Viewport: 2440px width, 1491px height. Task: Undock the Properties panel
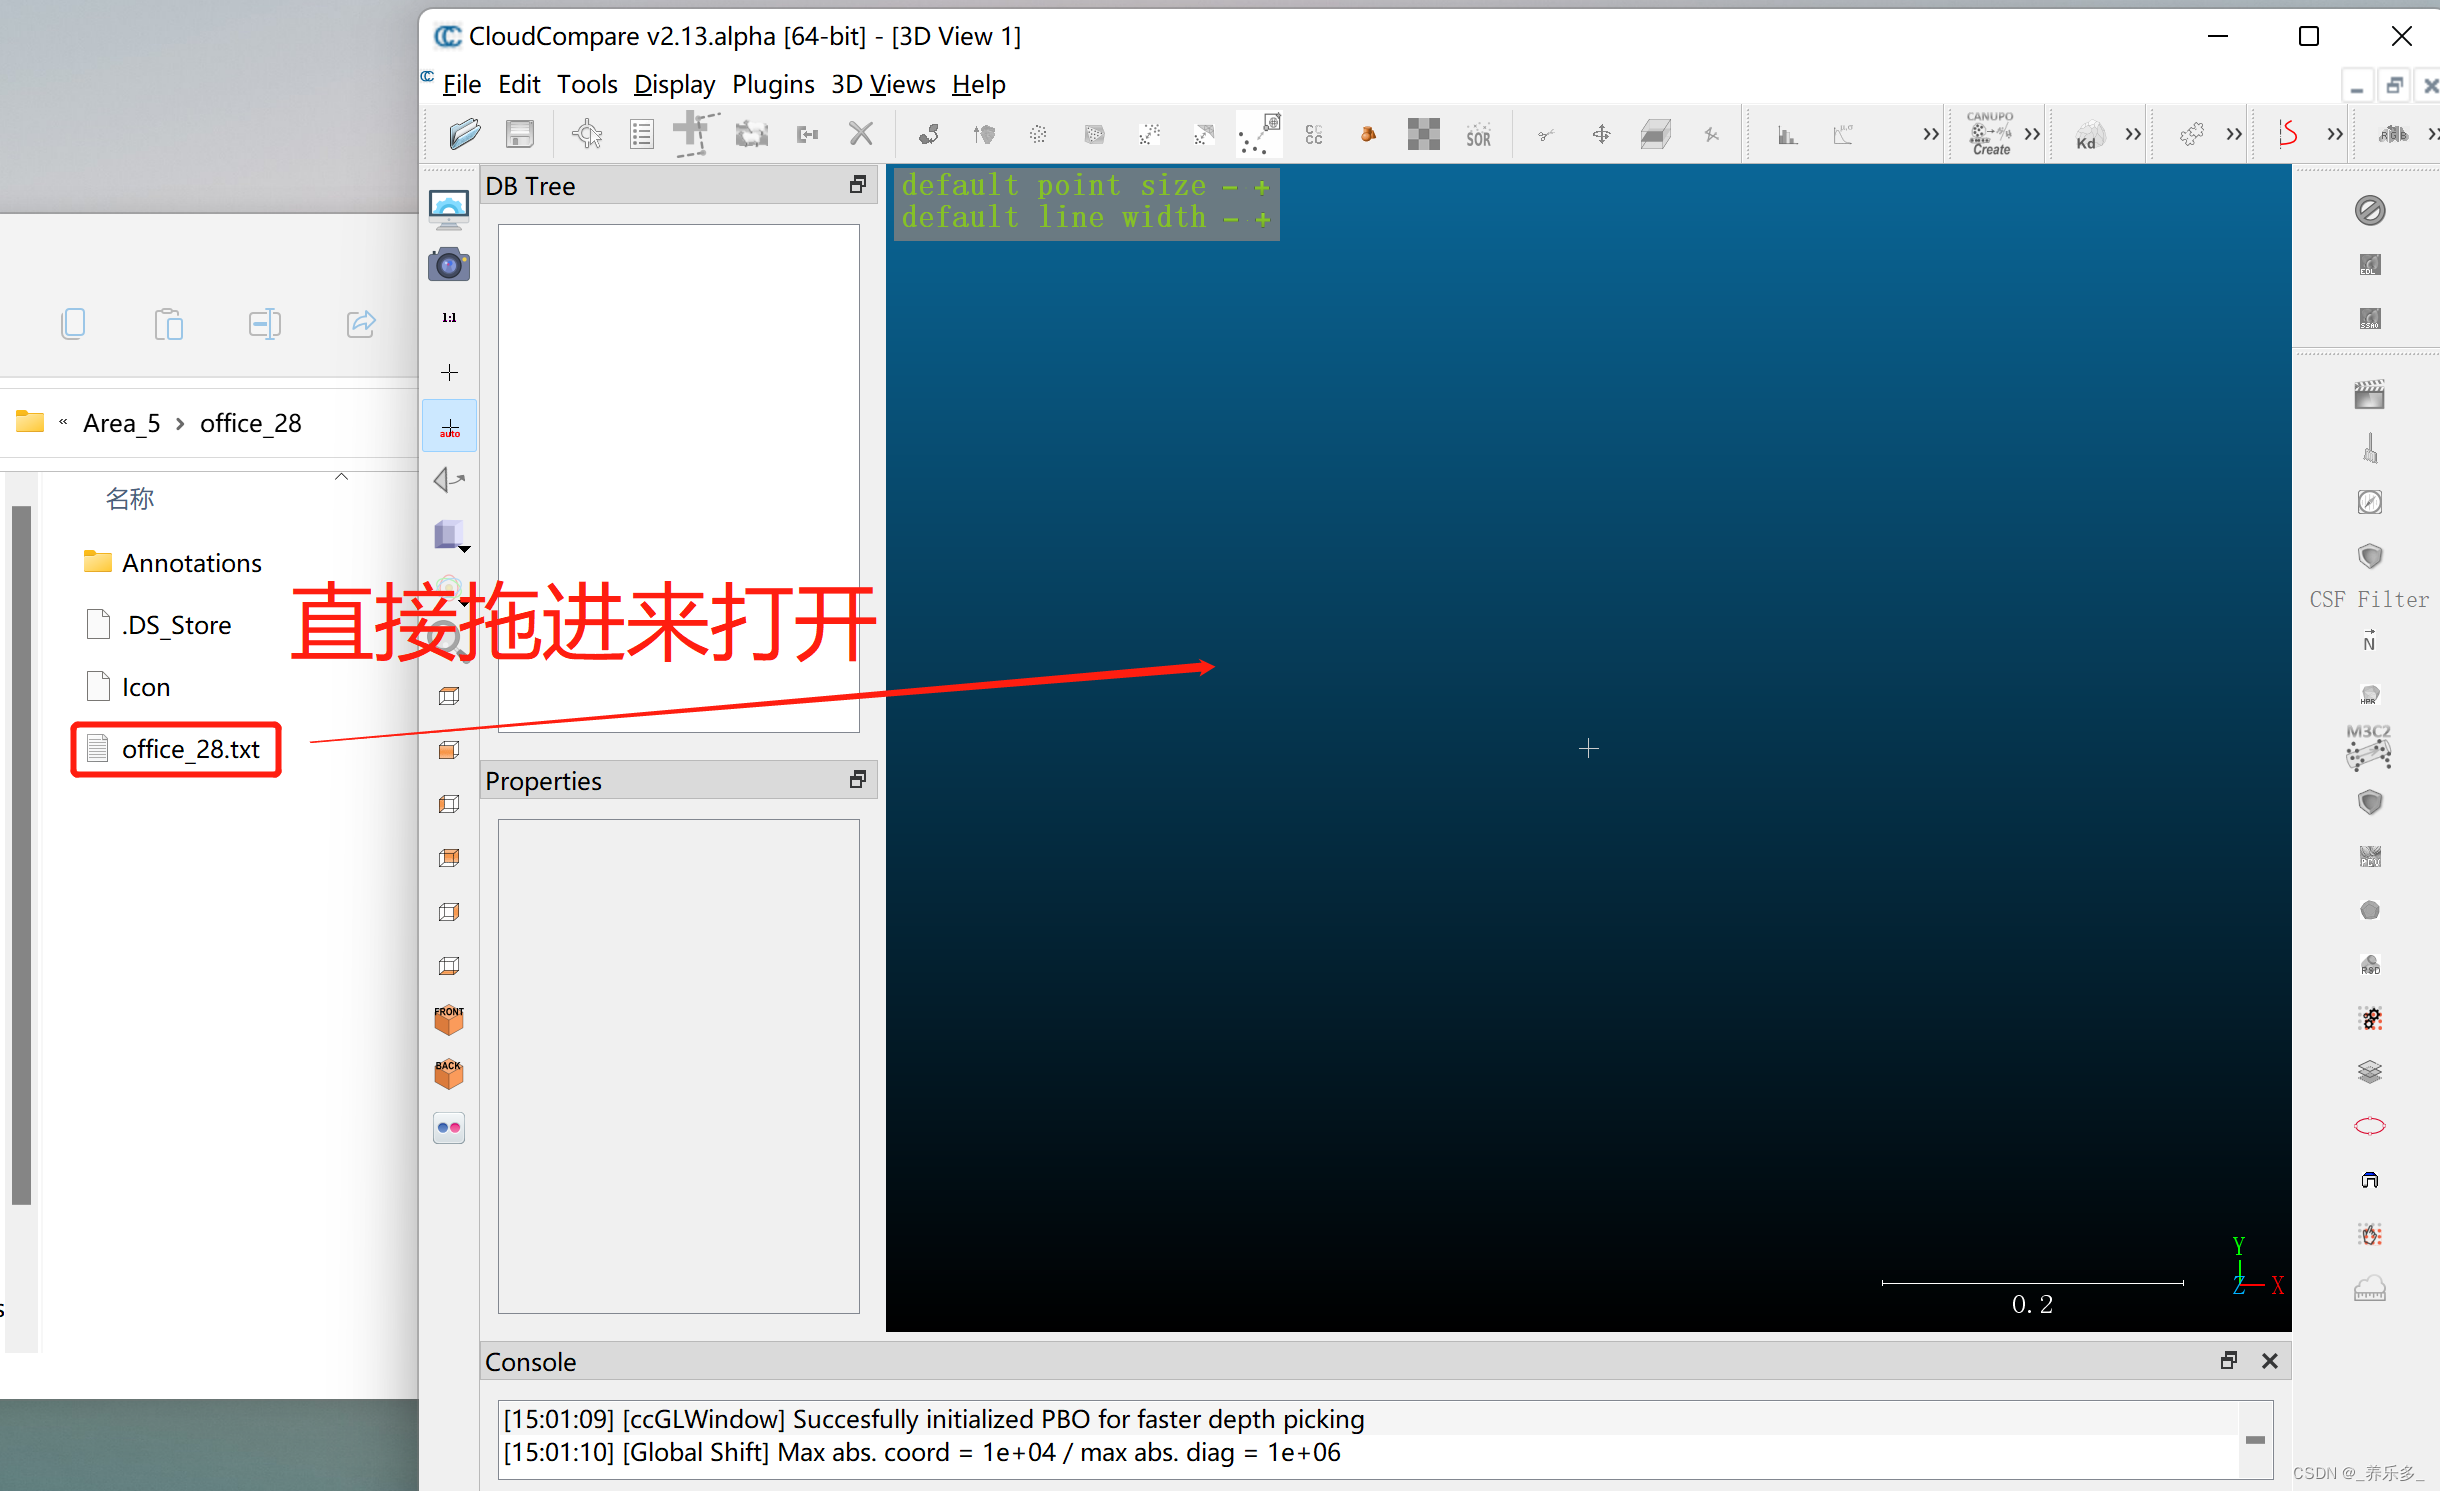pos(858,780)
